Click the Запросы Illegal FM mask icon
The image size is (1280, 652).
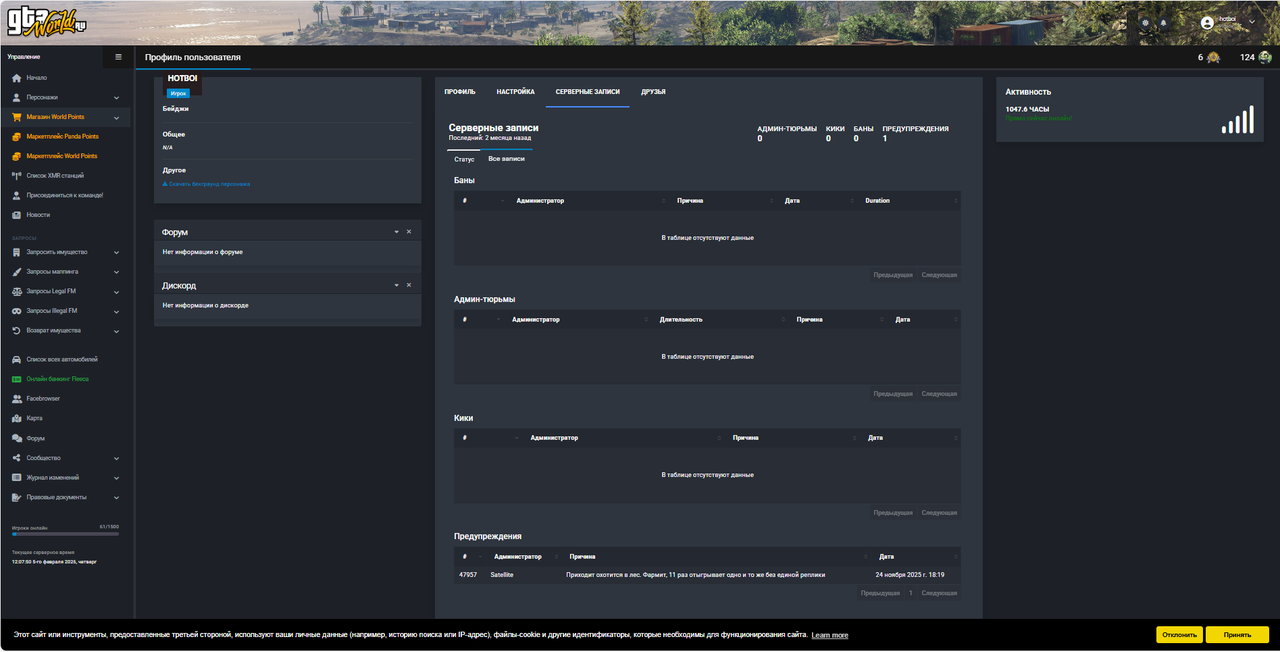[16, 311]
